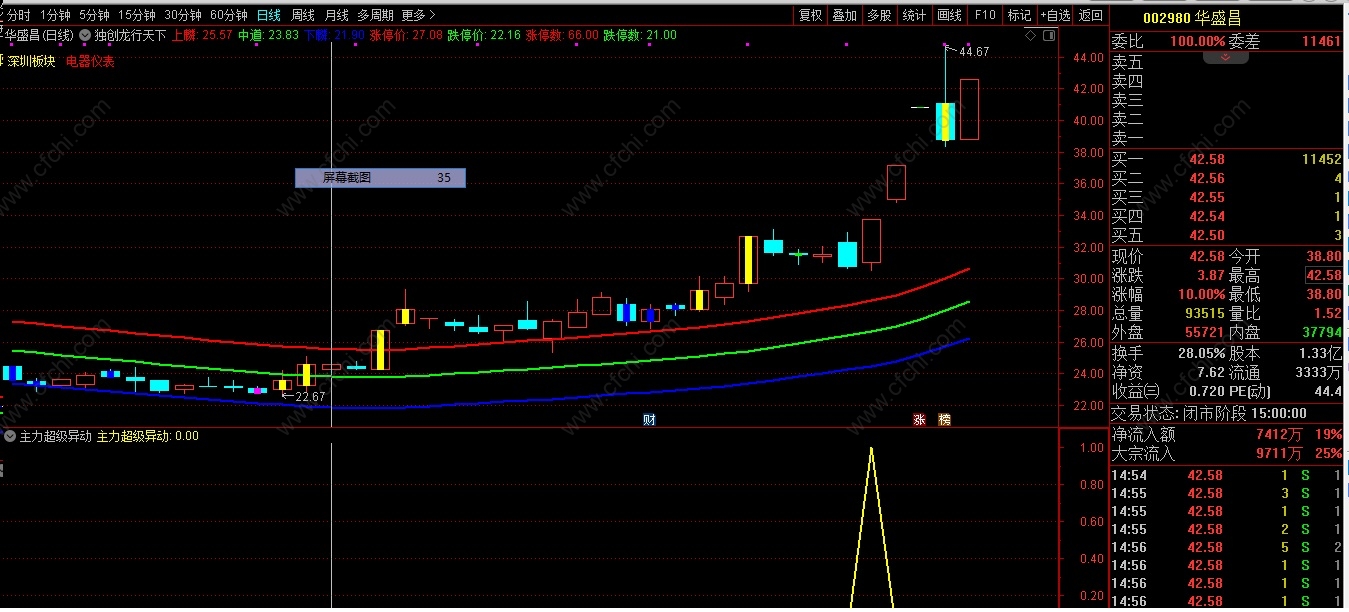The image size is (1349, 612).
Task: Click the 买一 price 42.58
Action: coord(1206,159)
